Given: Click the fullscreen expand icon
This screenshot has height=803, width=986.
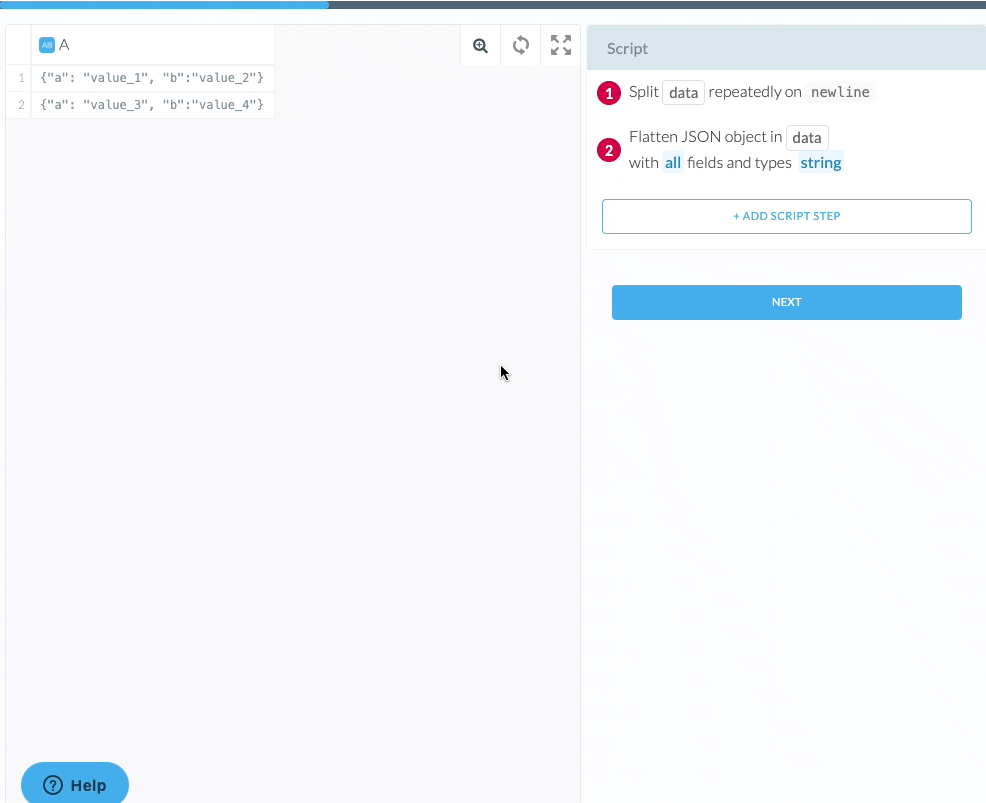Looking at the screenshot, I should [560, 44].
